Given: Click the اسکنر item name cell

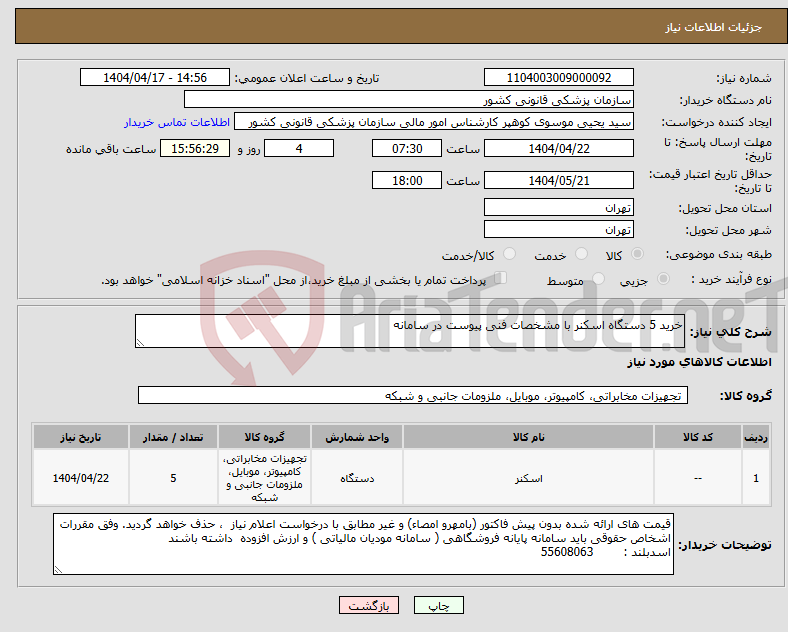Looking at the screenshot, I should (x=528, y=478).
